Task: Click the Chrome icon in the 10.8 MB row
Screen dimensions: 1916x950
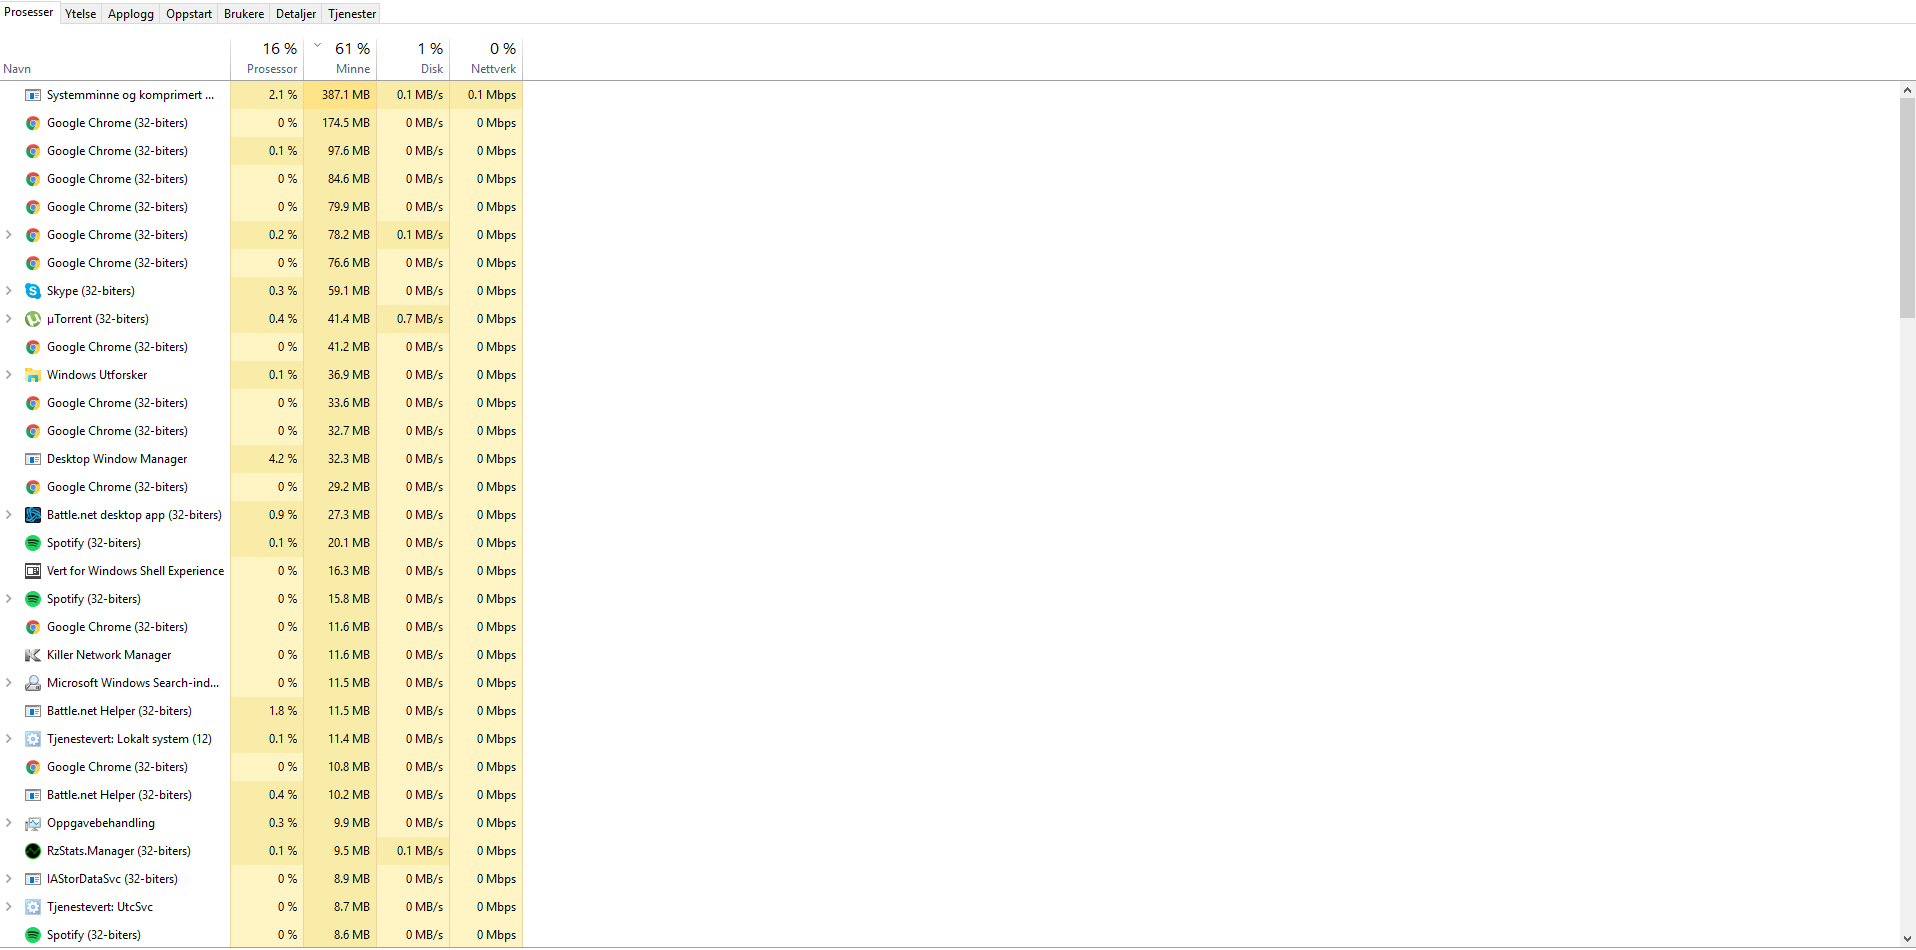Action: pyautogui.click(x=33, y=767)
